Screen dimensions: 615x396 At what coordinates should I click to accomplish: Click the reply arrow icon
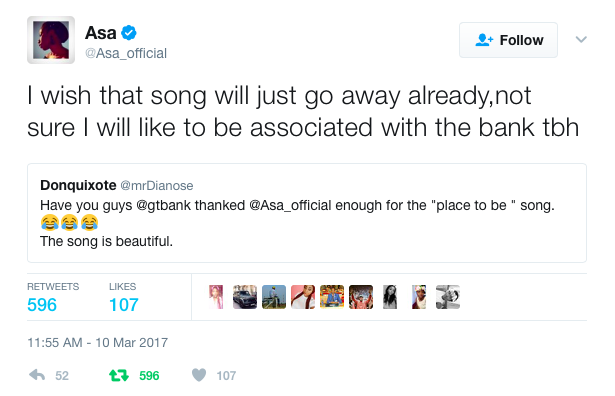(x=37, y=375)
